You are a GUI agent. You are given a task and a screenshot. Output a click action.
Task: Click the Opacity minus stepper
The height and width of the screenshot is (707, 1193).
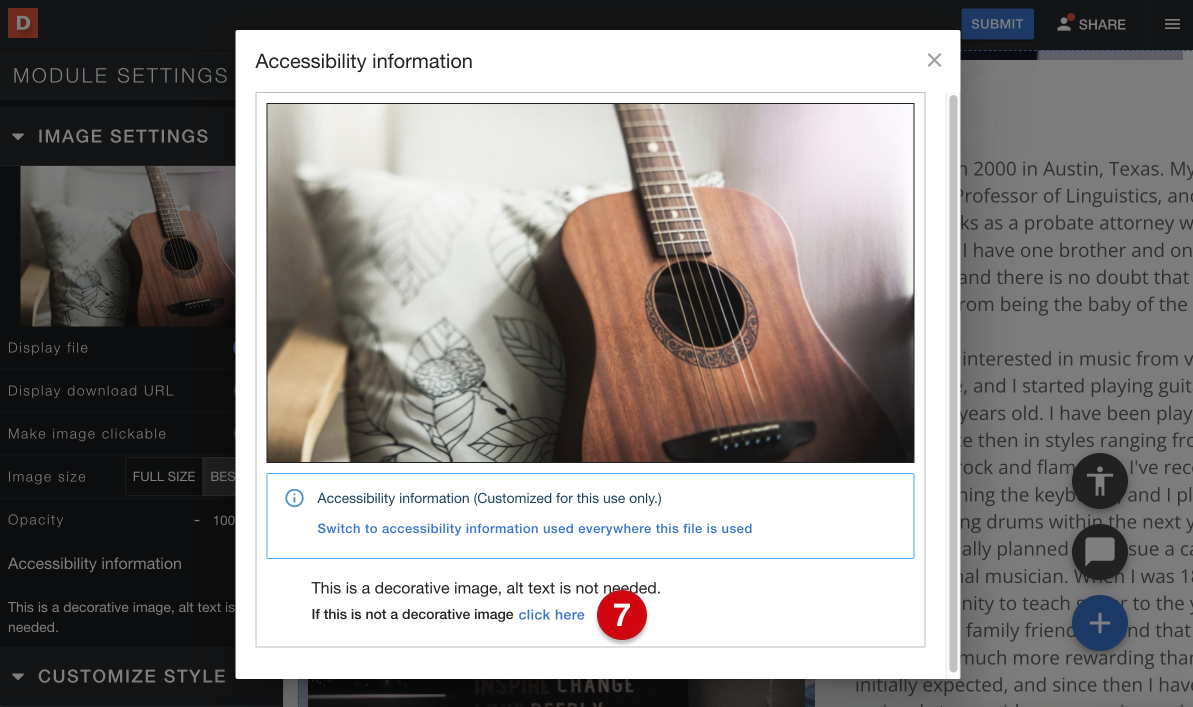click(197, 521)
